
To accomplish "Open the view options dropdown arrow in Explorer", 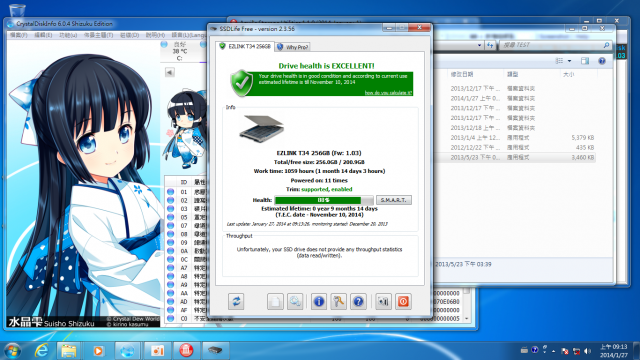I will pyautogui.click(x=569, y=61).
